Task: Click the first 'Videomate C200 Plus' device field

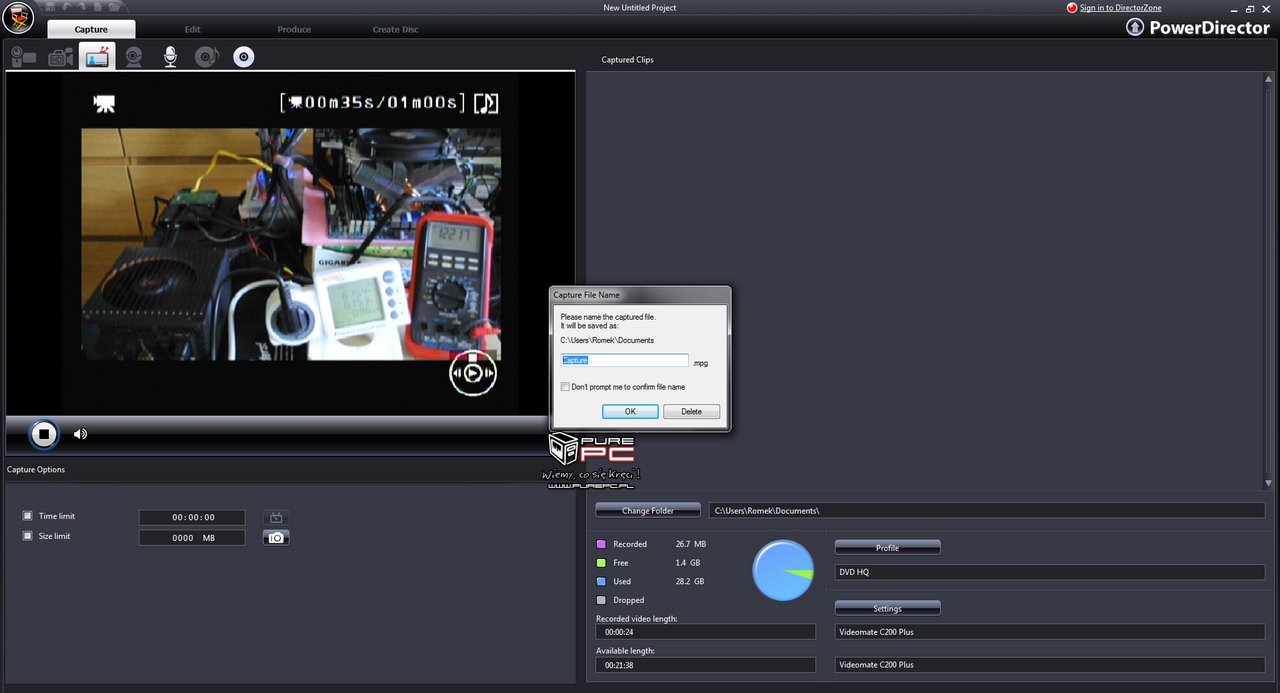Action: (x=1050, y=632)
